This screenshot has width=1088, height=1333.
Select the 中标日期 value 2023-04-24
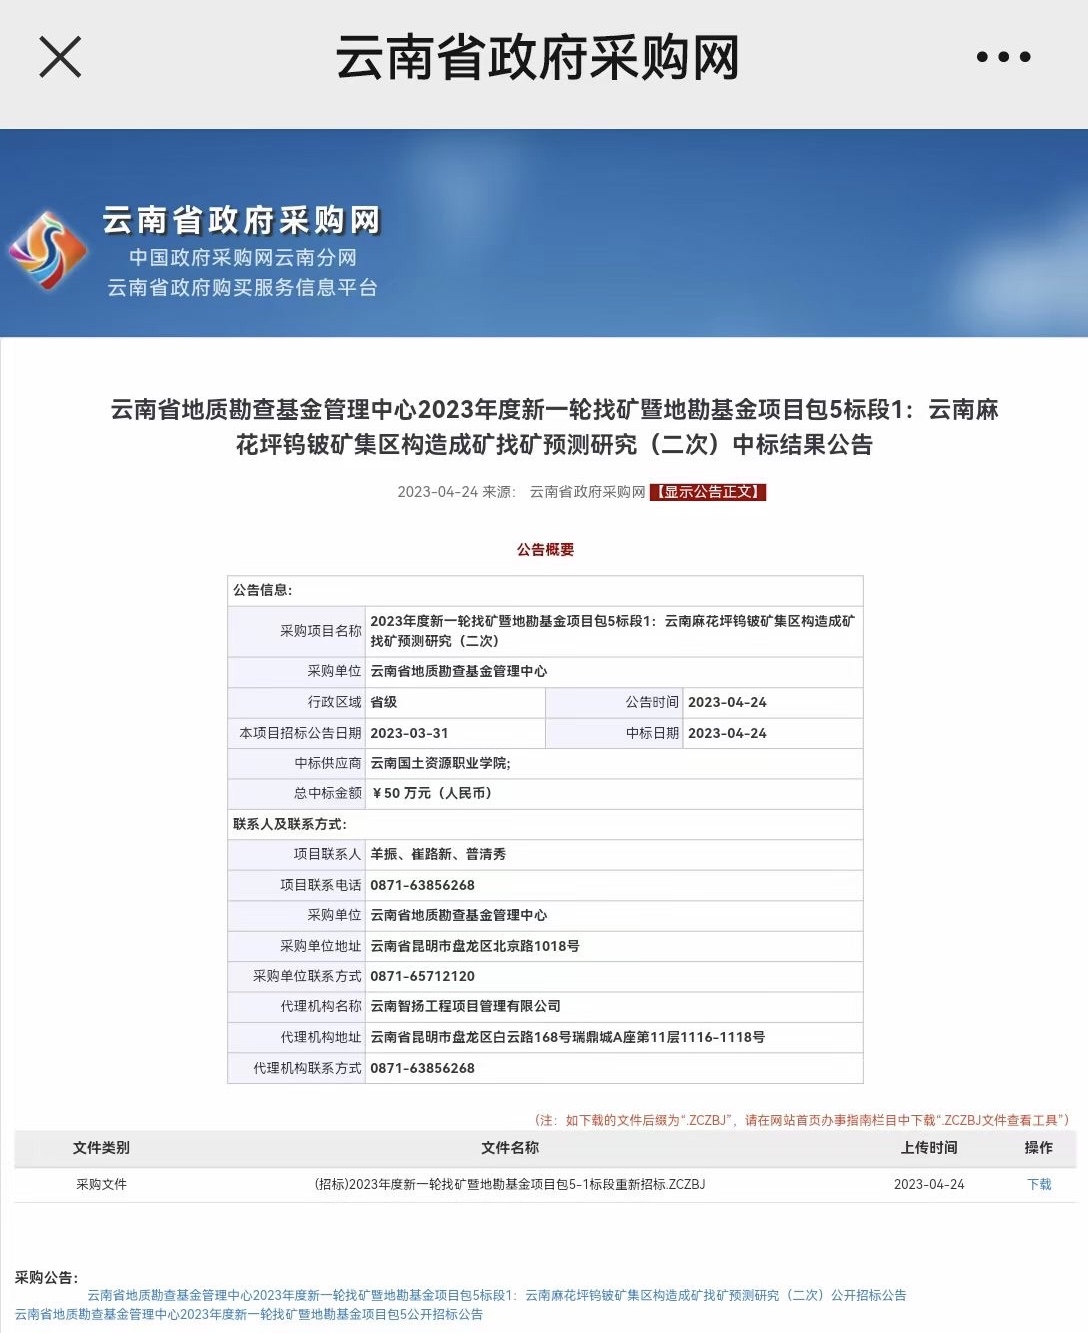click(727, 733)
